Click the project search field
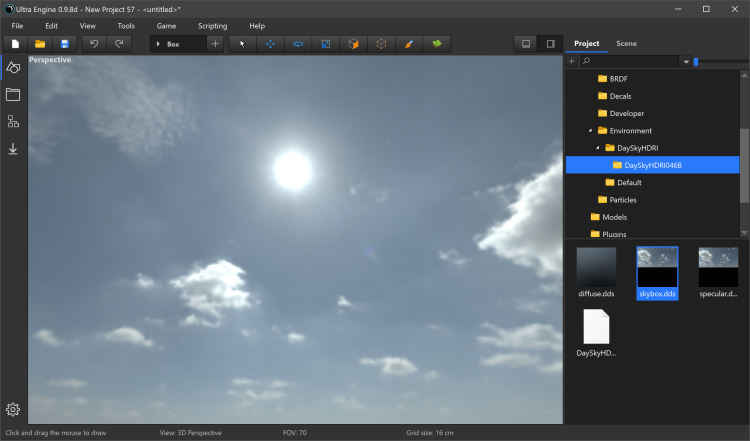This screenshot has width=750, height=441. coord(630,61)
